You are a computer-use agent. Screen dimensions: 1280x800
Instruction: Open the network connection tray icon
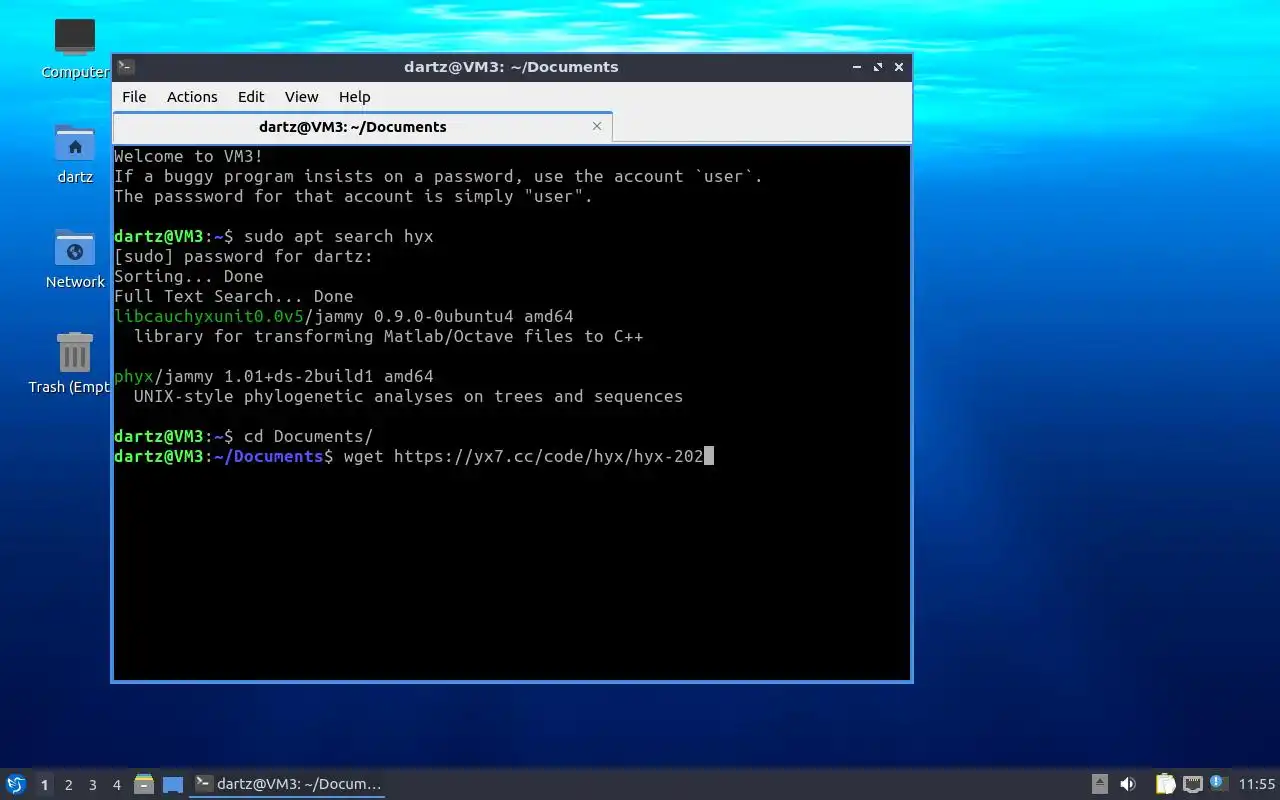(x=1192, y=784)
